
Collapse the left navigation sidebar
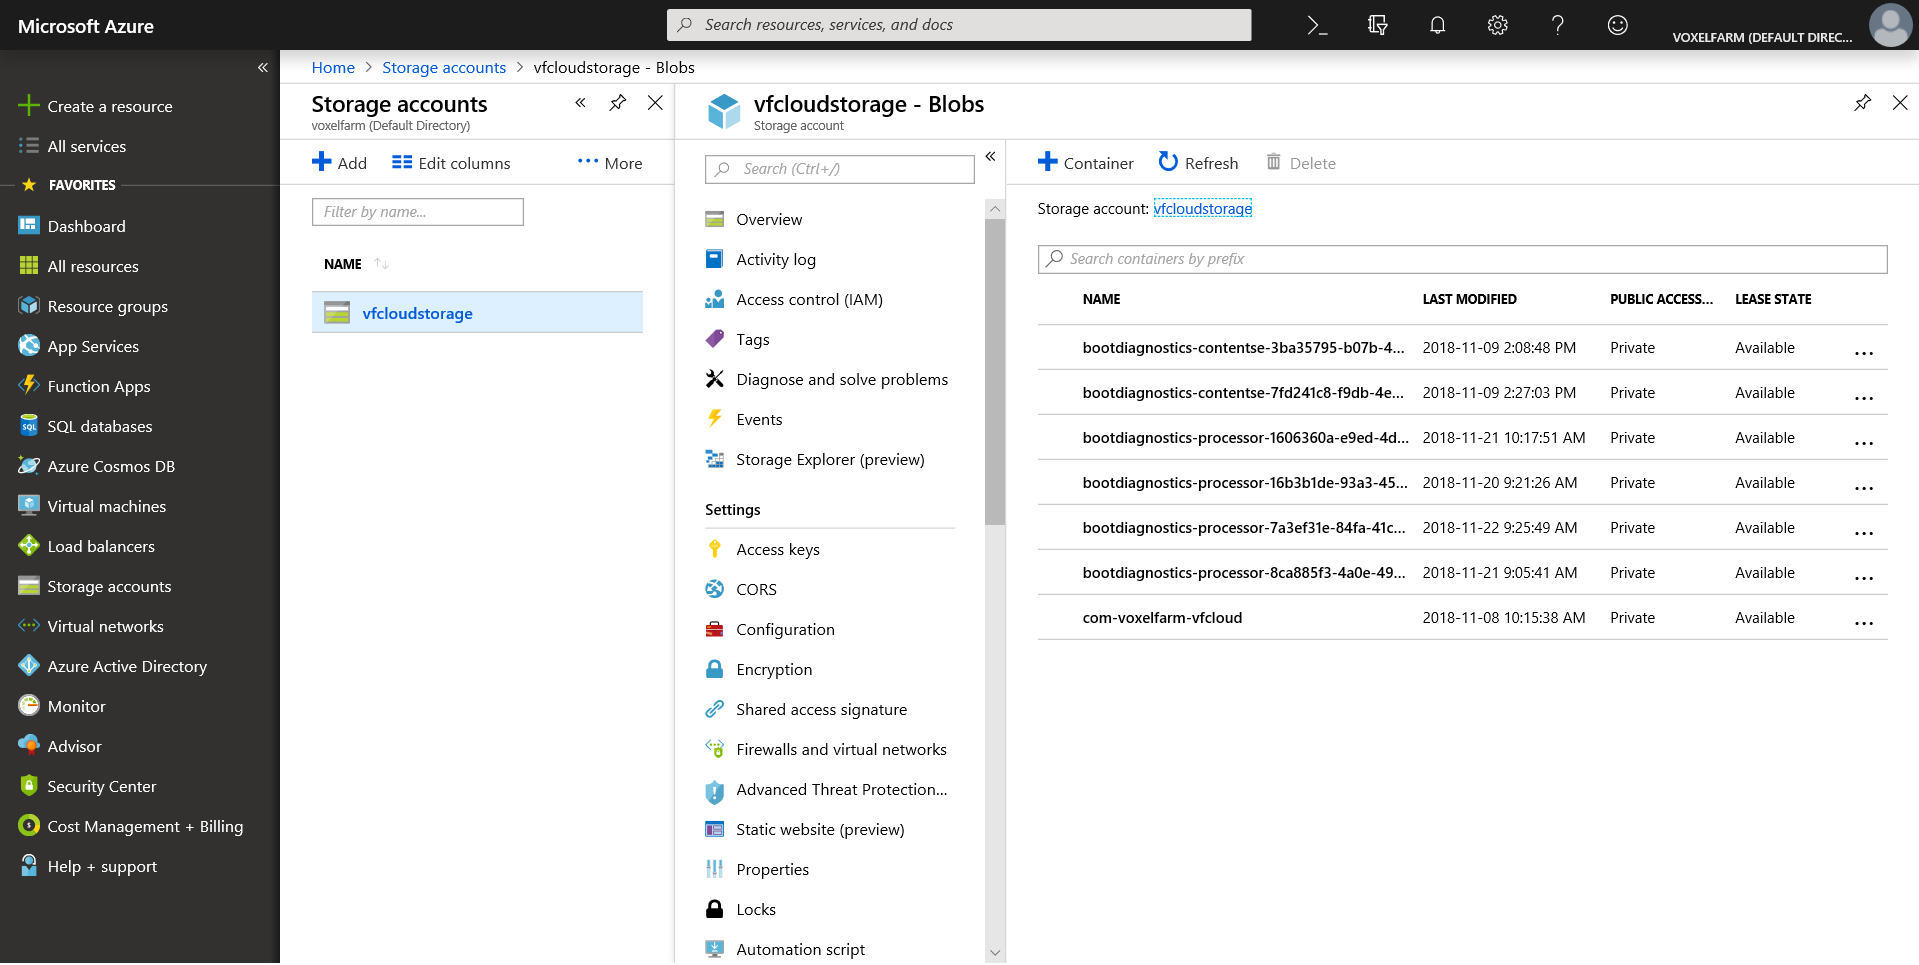(x=263, y=68)
